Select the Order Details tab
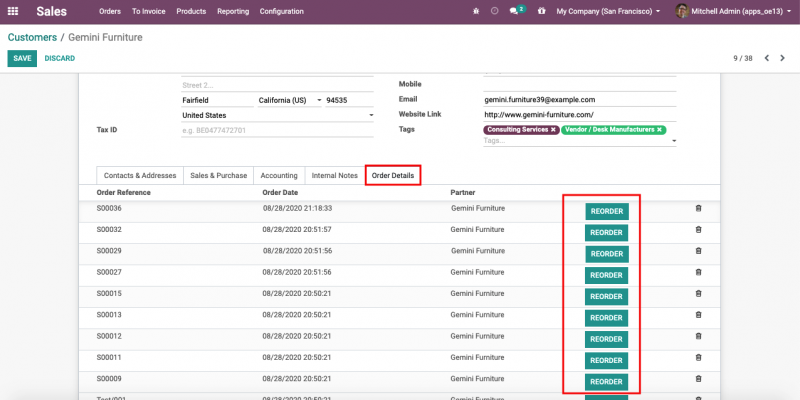Screen dimensions: 800x400 393,176
